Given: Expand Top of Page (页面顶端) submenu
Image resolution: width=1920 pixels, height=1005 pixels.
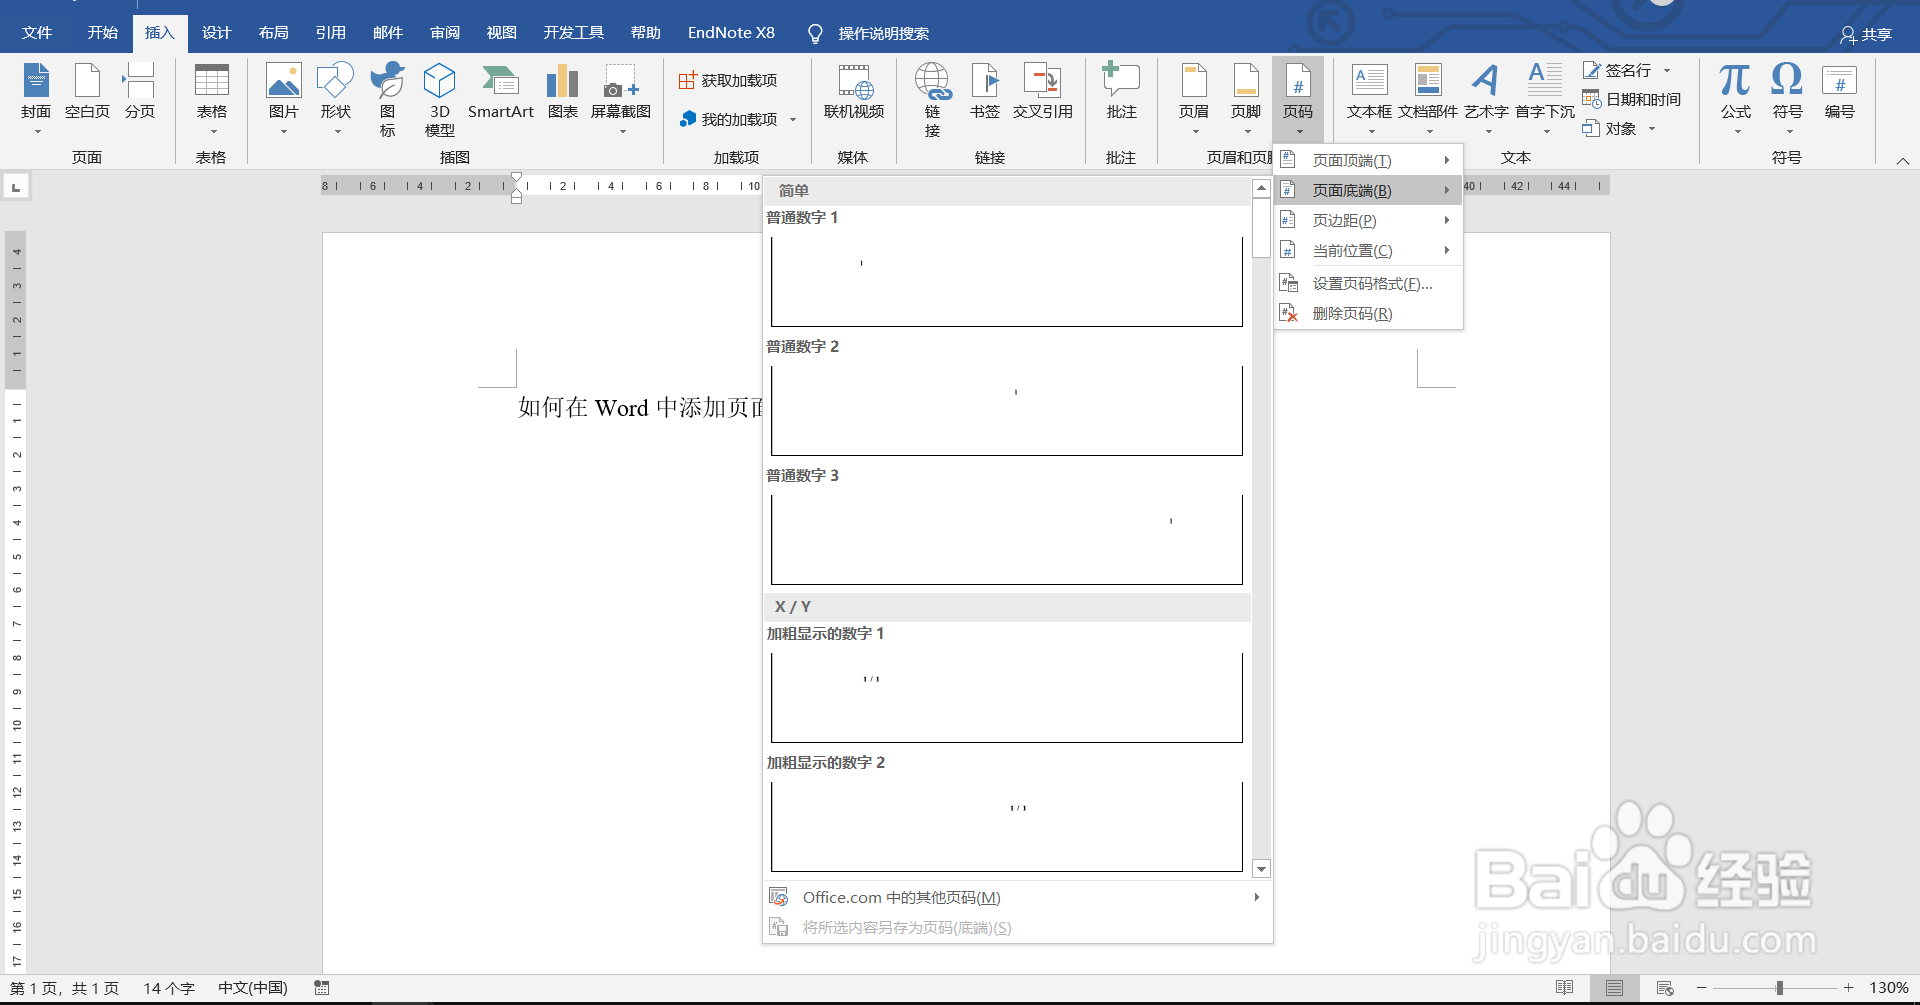Looking at the screenshot, I should click(x=1369, y=160).
